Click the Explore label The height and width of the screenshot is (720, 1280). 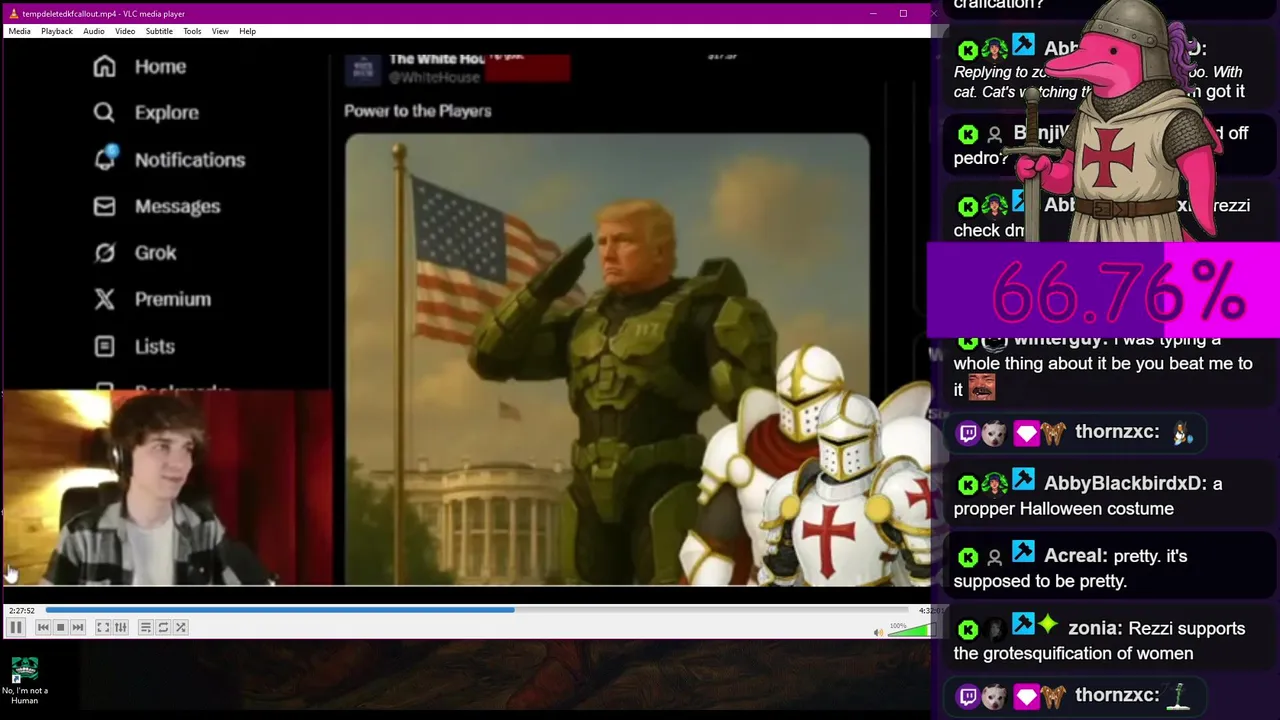tap(166, 113)
